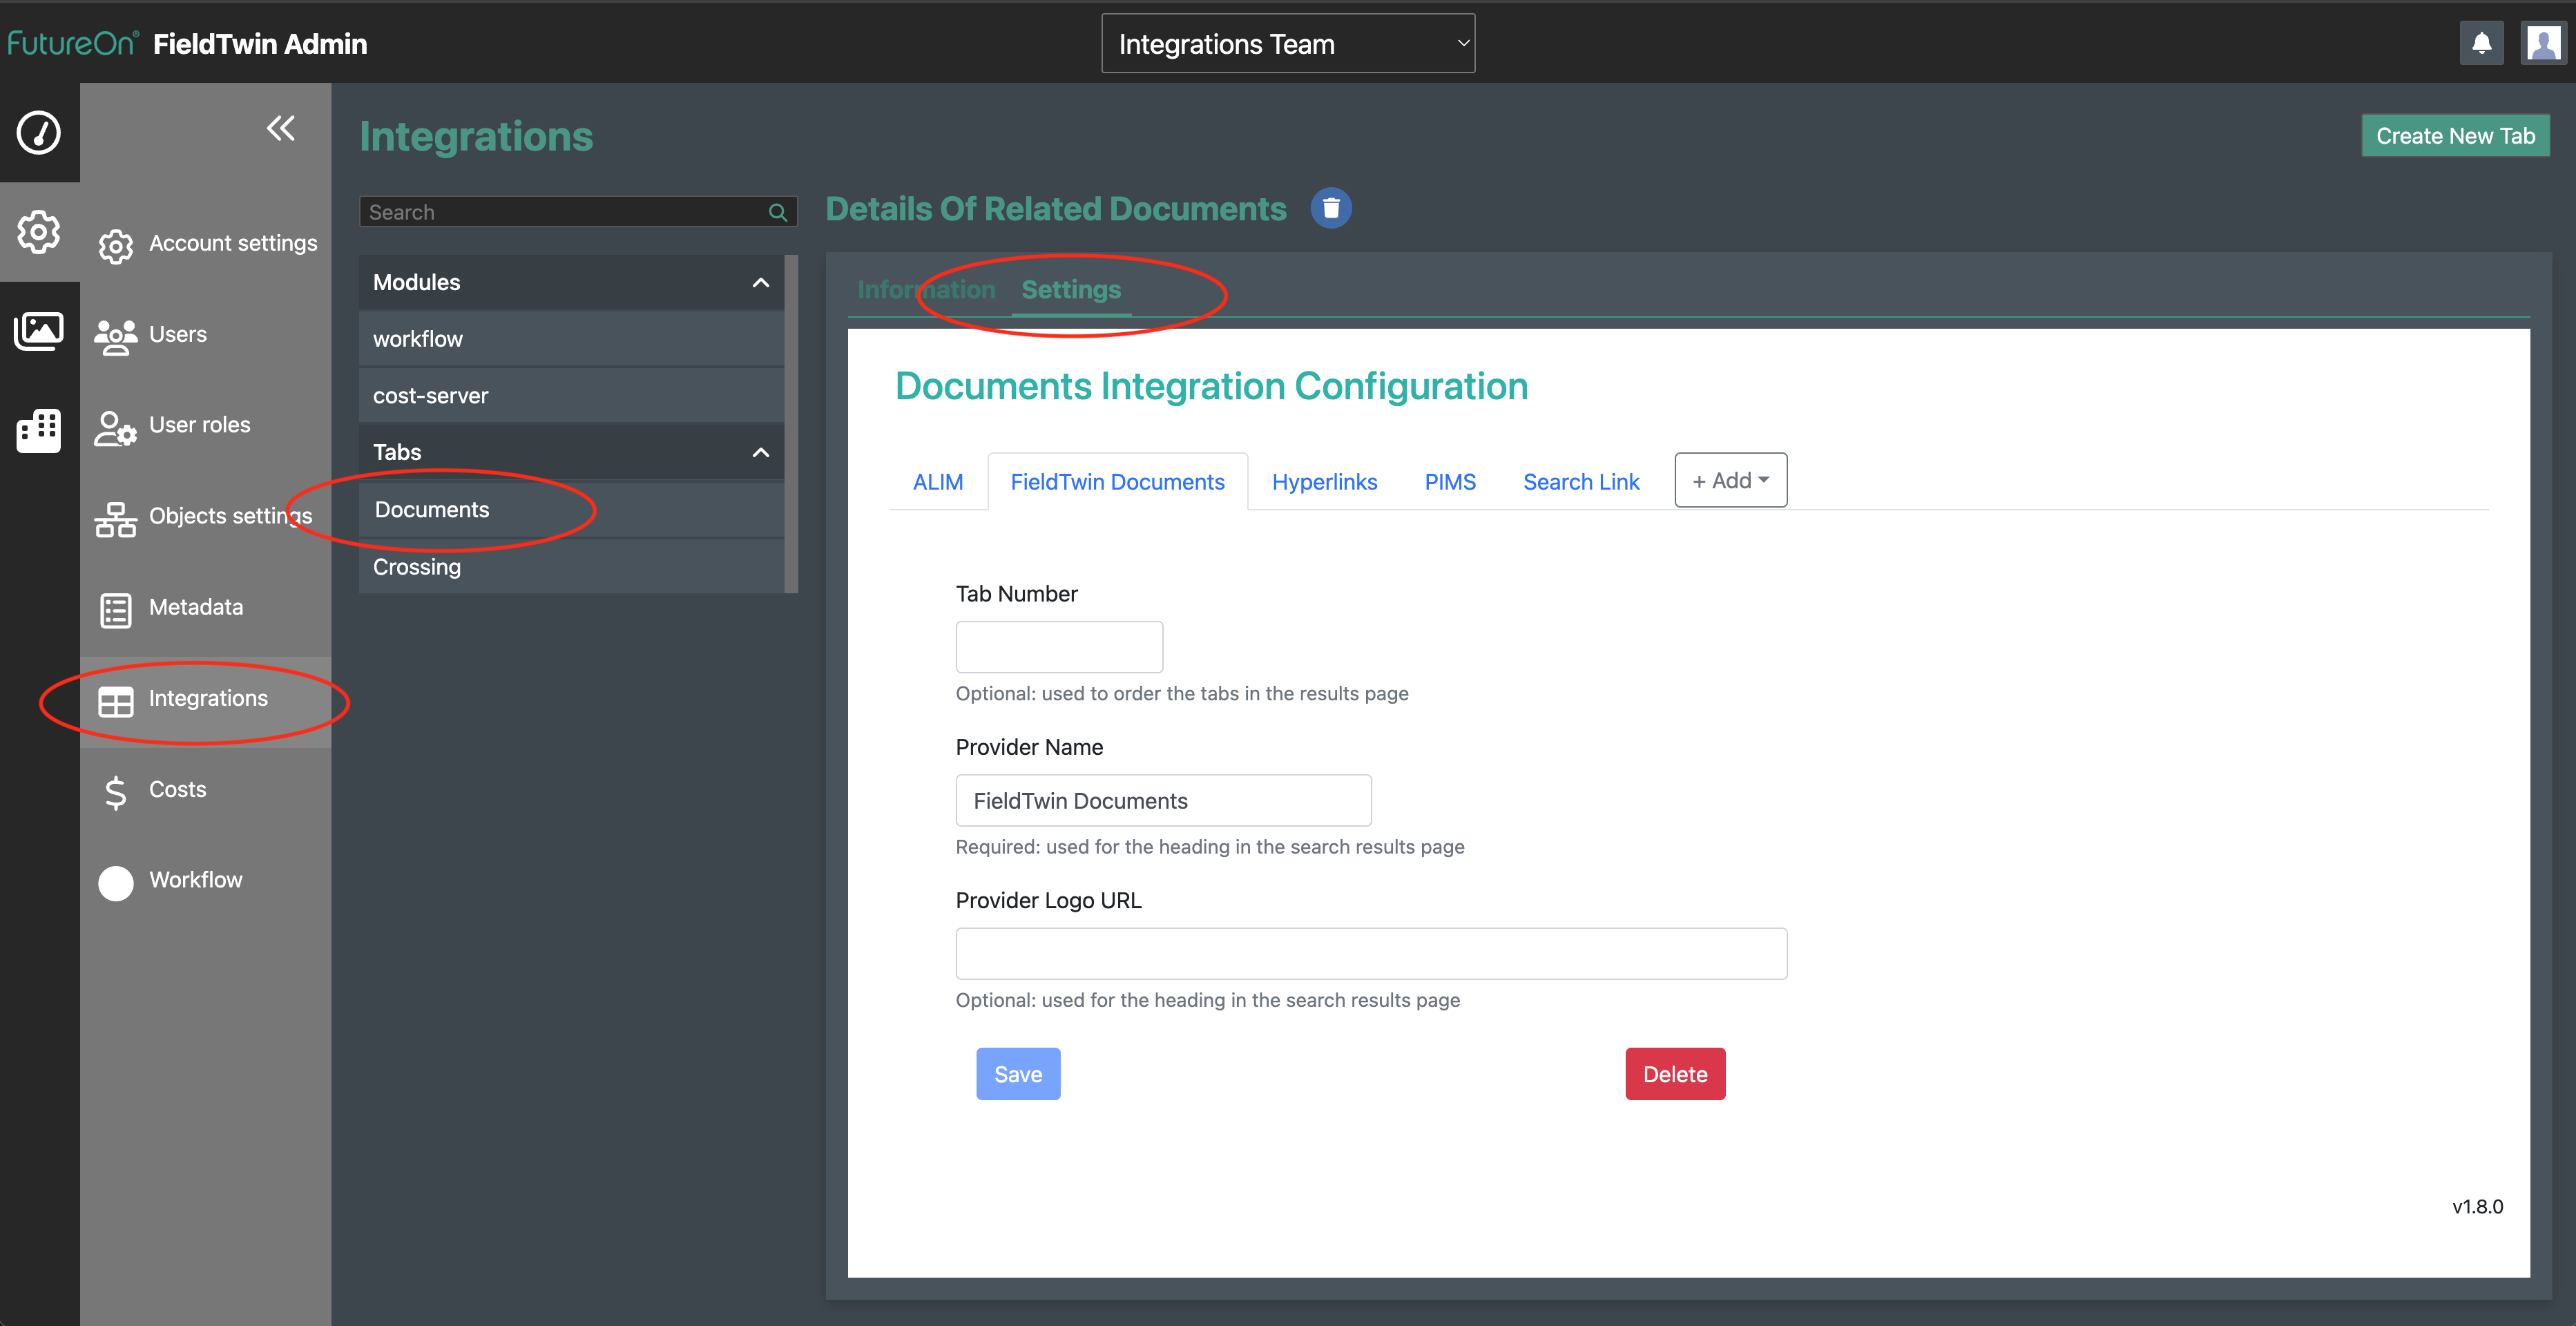The image size is (2576, 1326).
Task: Select the settings gear icon in left rail
Action: (x=39, y=232)
